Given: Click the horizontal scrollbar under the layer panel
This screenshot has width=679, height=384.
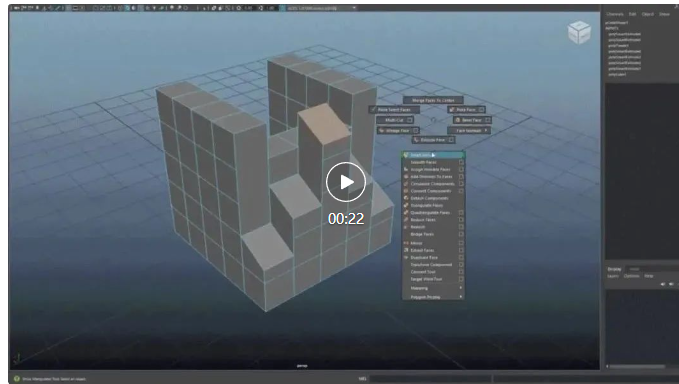Looking at the screenshot, I should point(637,367).
